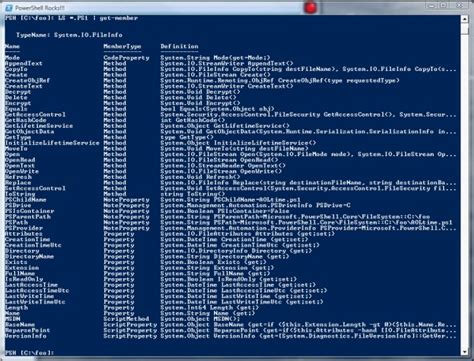Click the 'OpenWrite' member name
This screenshot has height=361, width=474.
point(22,171)
